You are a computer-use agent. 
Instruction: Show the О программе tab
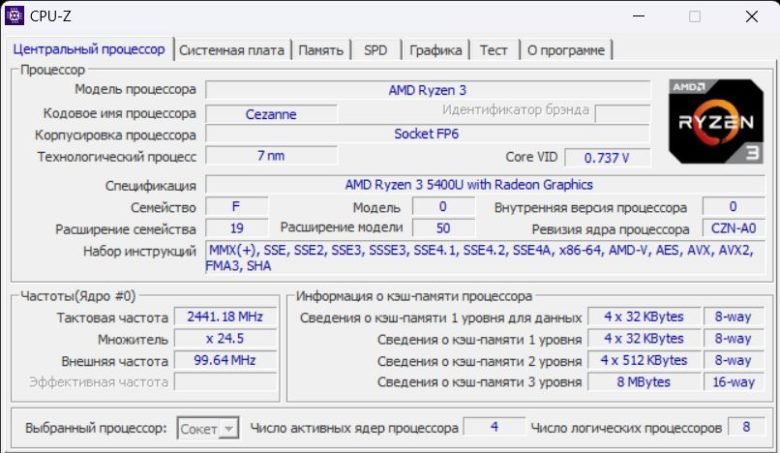566,50
